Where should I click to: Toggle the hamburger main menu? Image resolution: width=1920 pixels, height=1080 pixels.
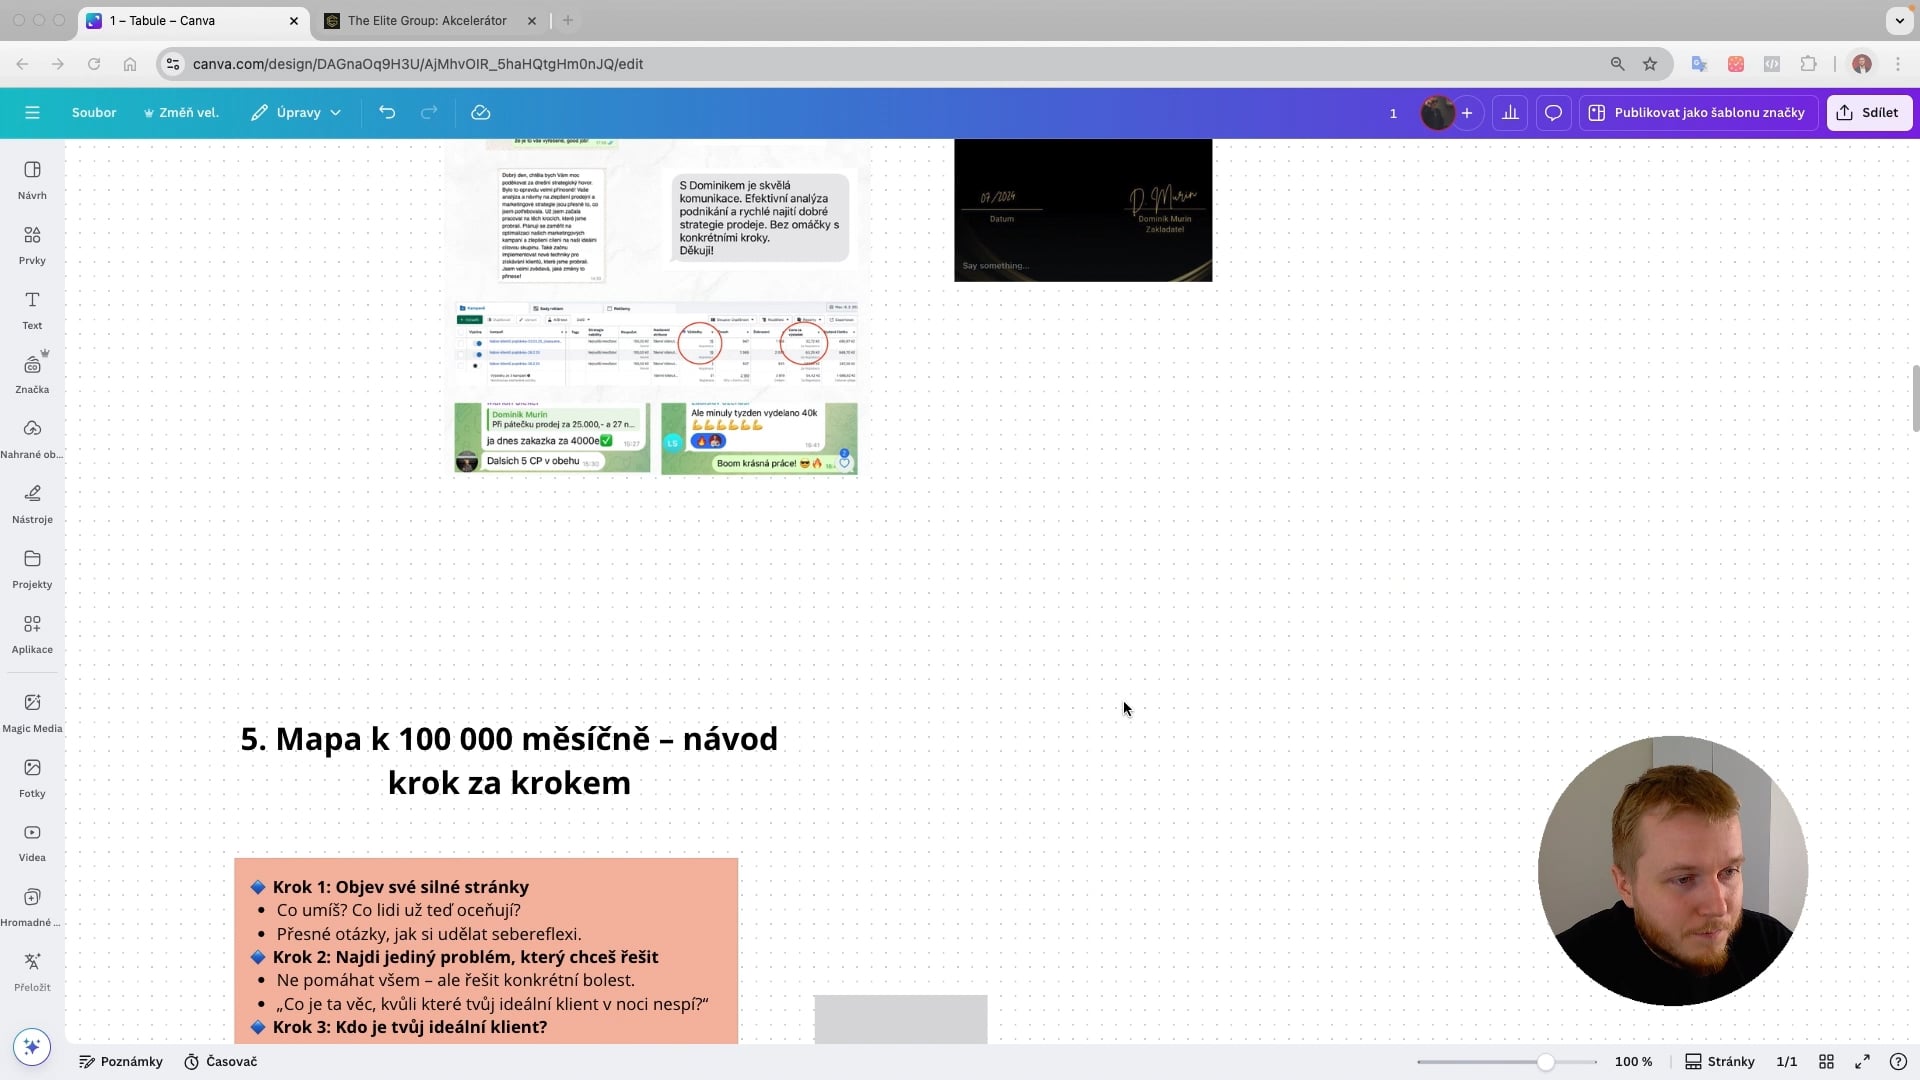32,113
